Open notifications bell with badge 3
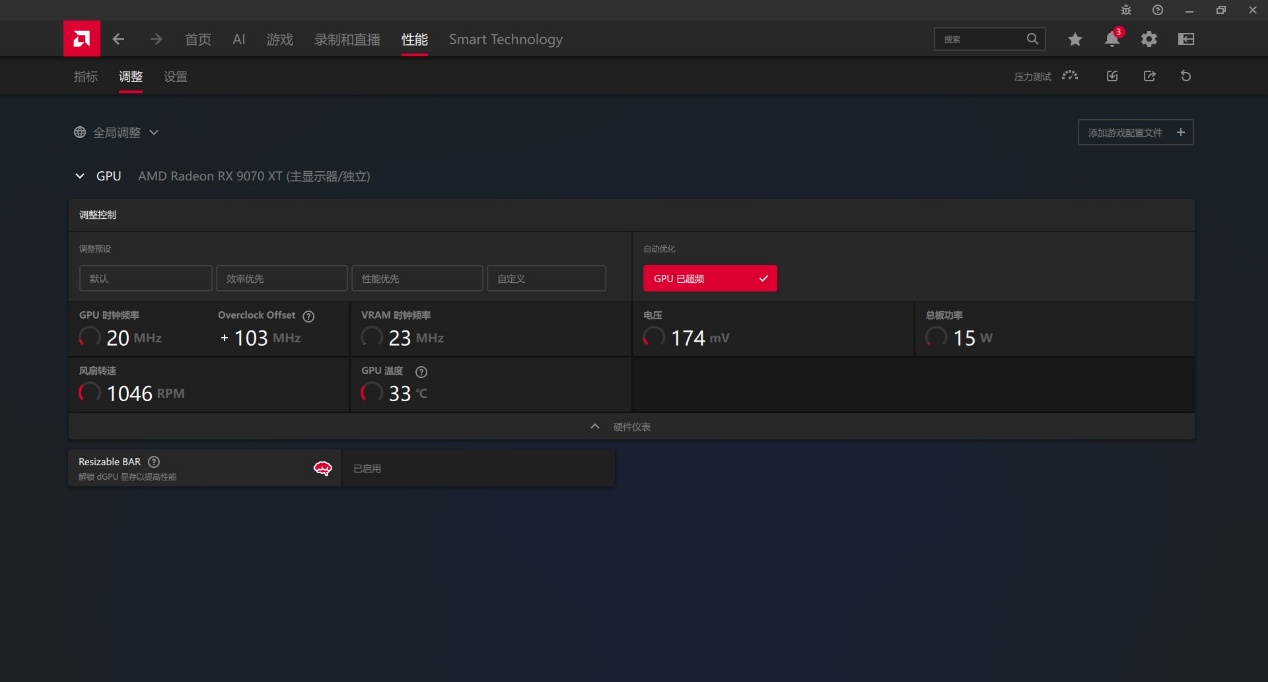This screenshot has height=682, width=1268. [1112, 39]
